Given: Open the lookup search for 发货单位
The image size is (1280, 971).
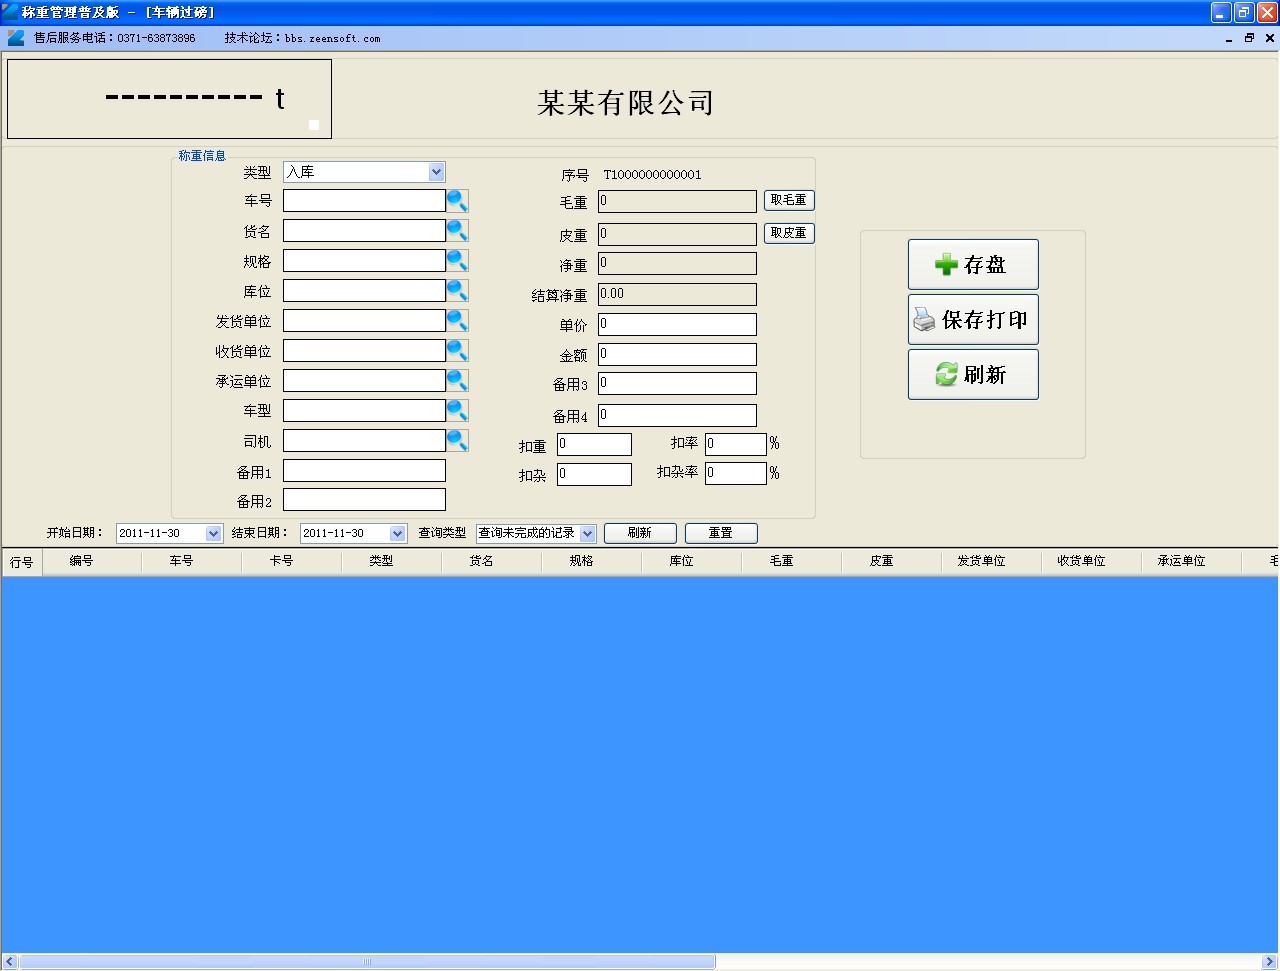Looking at the screenshot, I should pos(457,321).
